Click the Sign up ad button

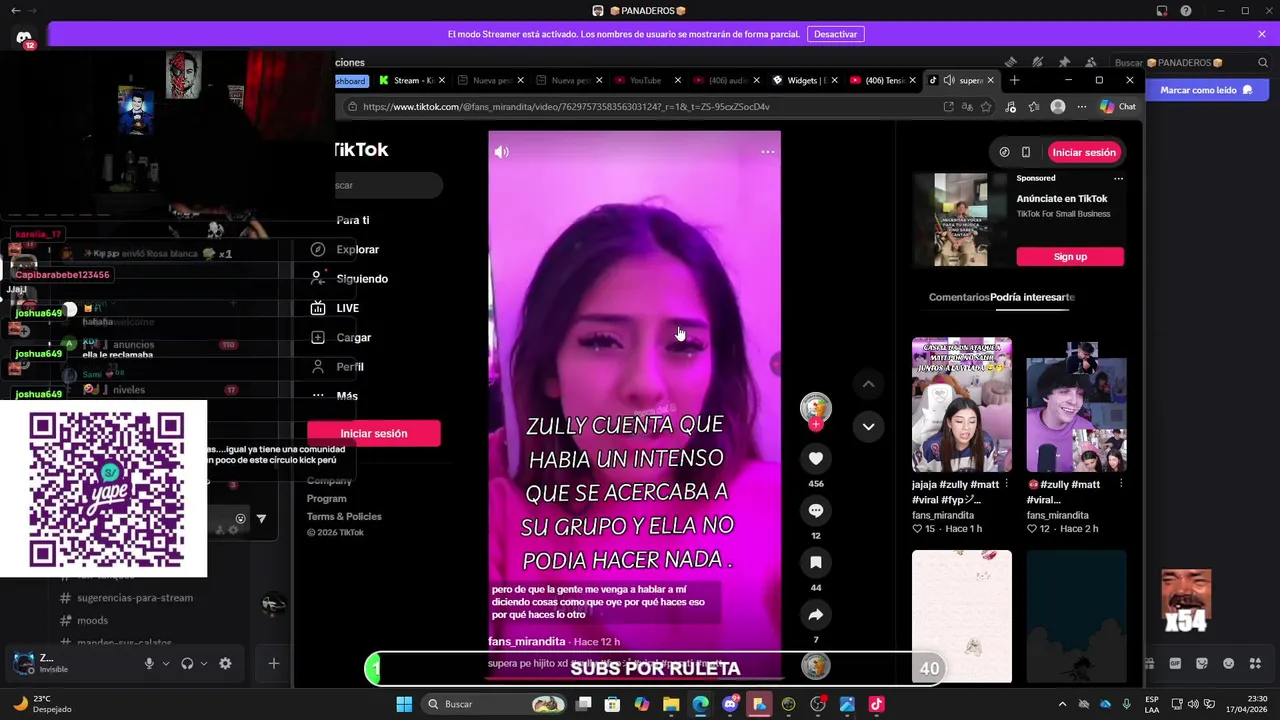[1070, 257]
